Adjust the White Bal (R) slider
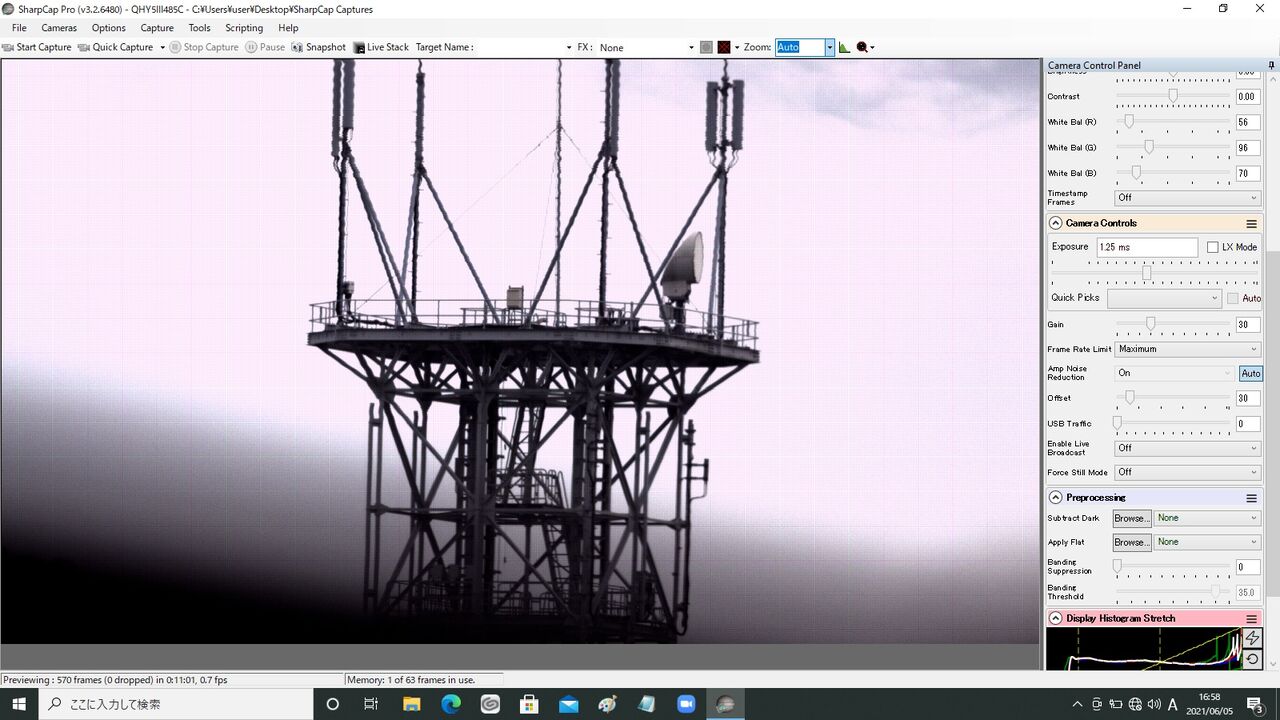This screenshot has height=720, width=1280. [1173, 122]
